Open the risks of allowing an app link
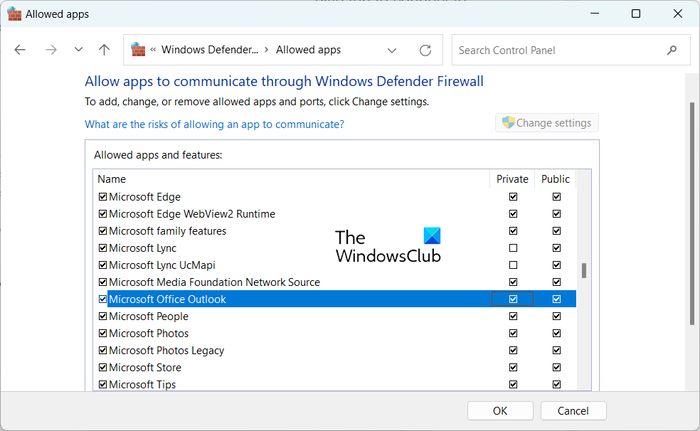Viewport: 700px width, 431px height. point(214,124)
